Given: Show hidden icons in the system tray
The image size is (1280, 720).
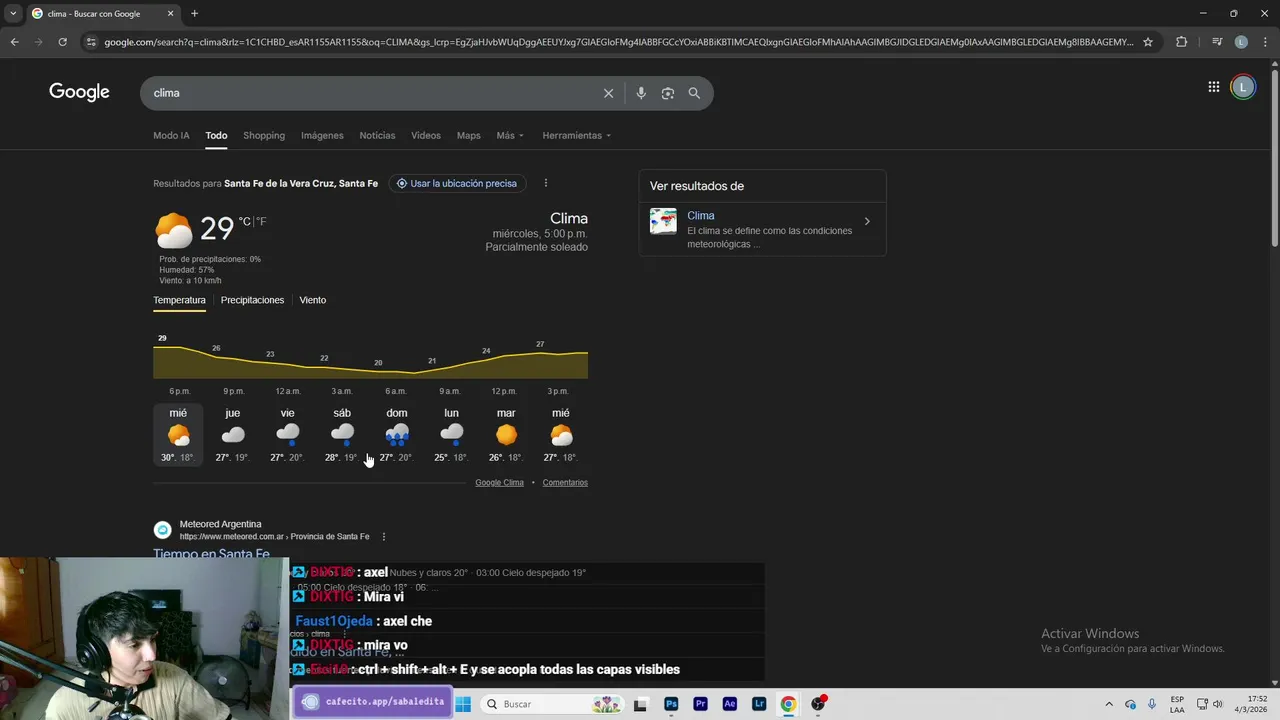Looking at the screenshot, I should 1108,704.
